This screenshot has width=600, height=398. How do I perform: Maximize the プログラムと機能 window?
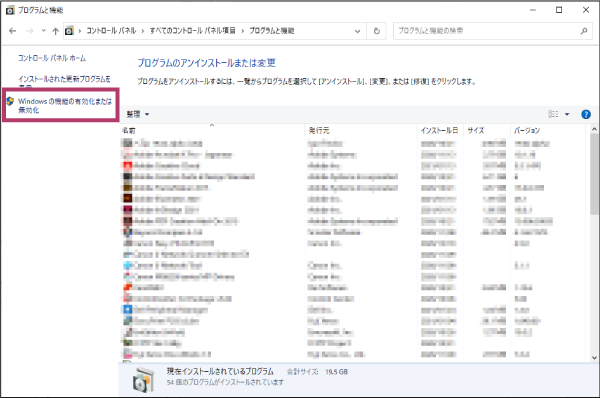coord(559,10)
